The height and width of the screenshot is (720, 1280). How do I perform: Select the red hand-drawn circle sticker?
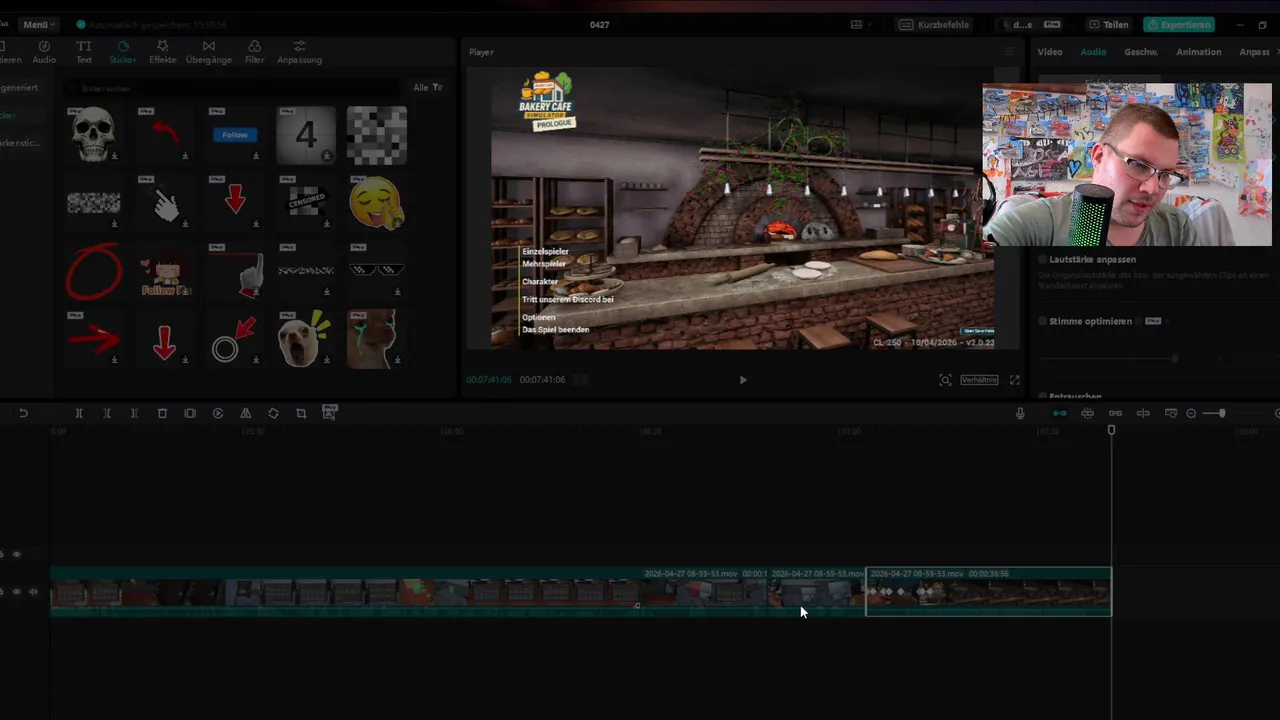[x=93, y=271]
